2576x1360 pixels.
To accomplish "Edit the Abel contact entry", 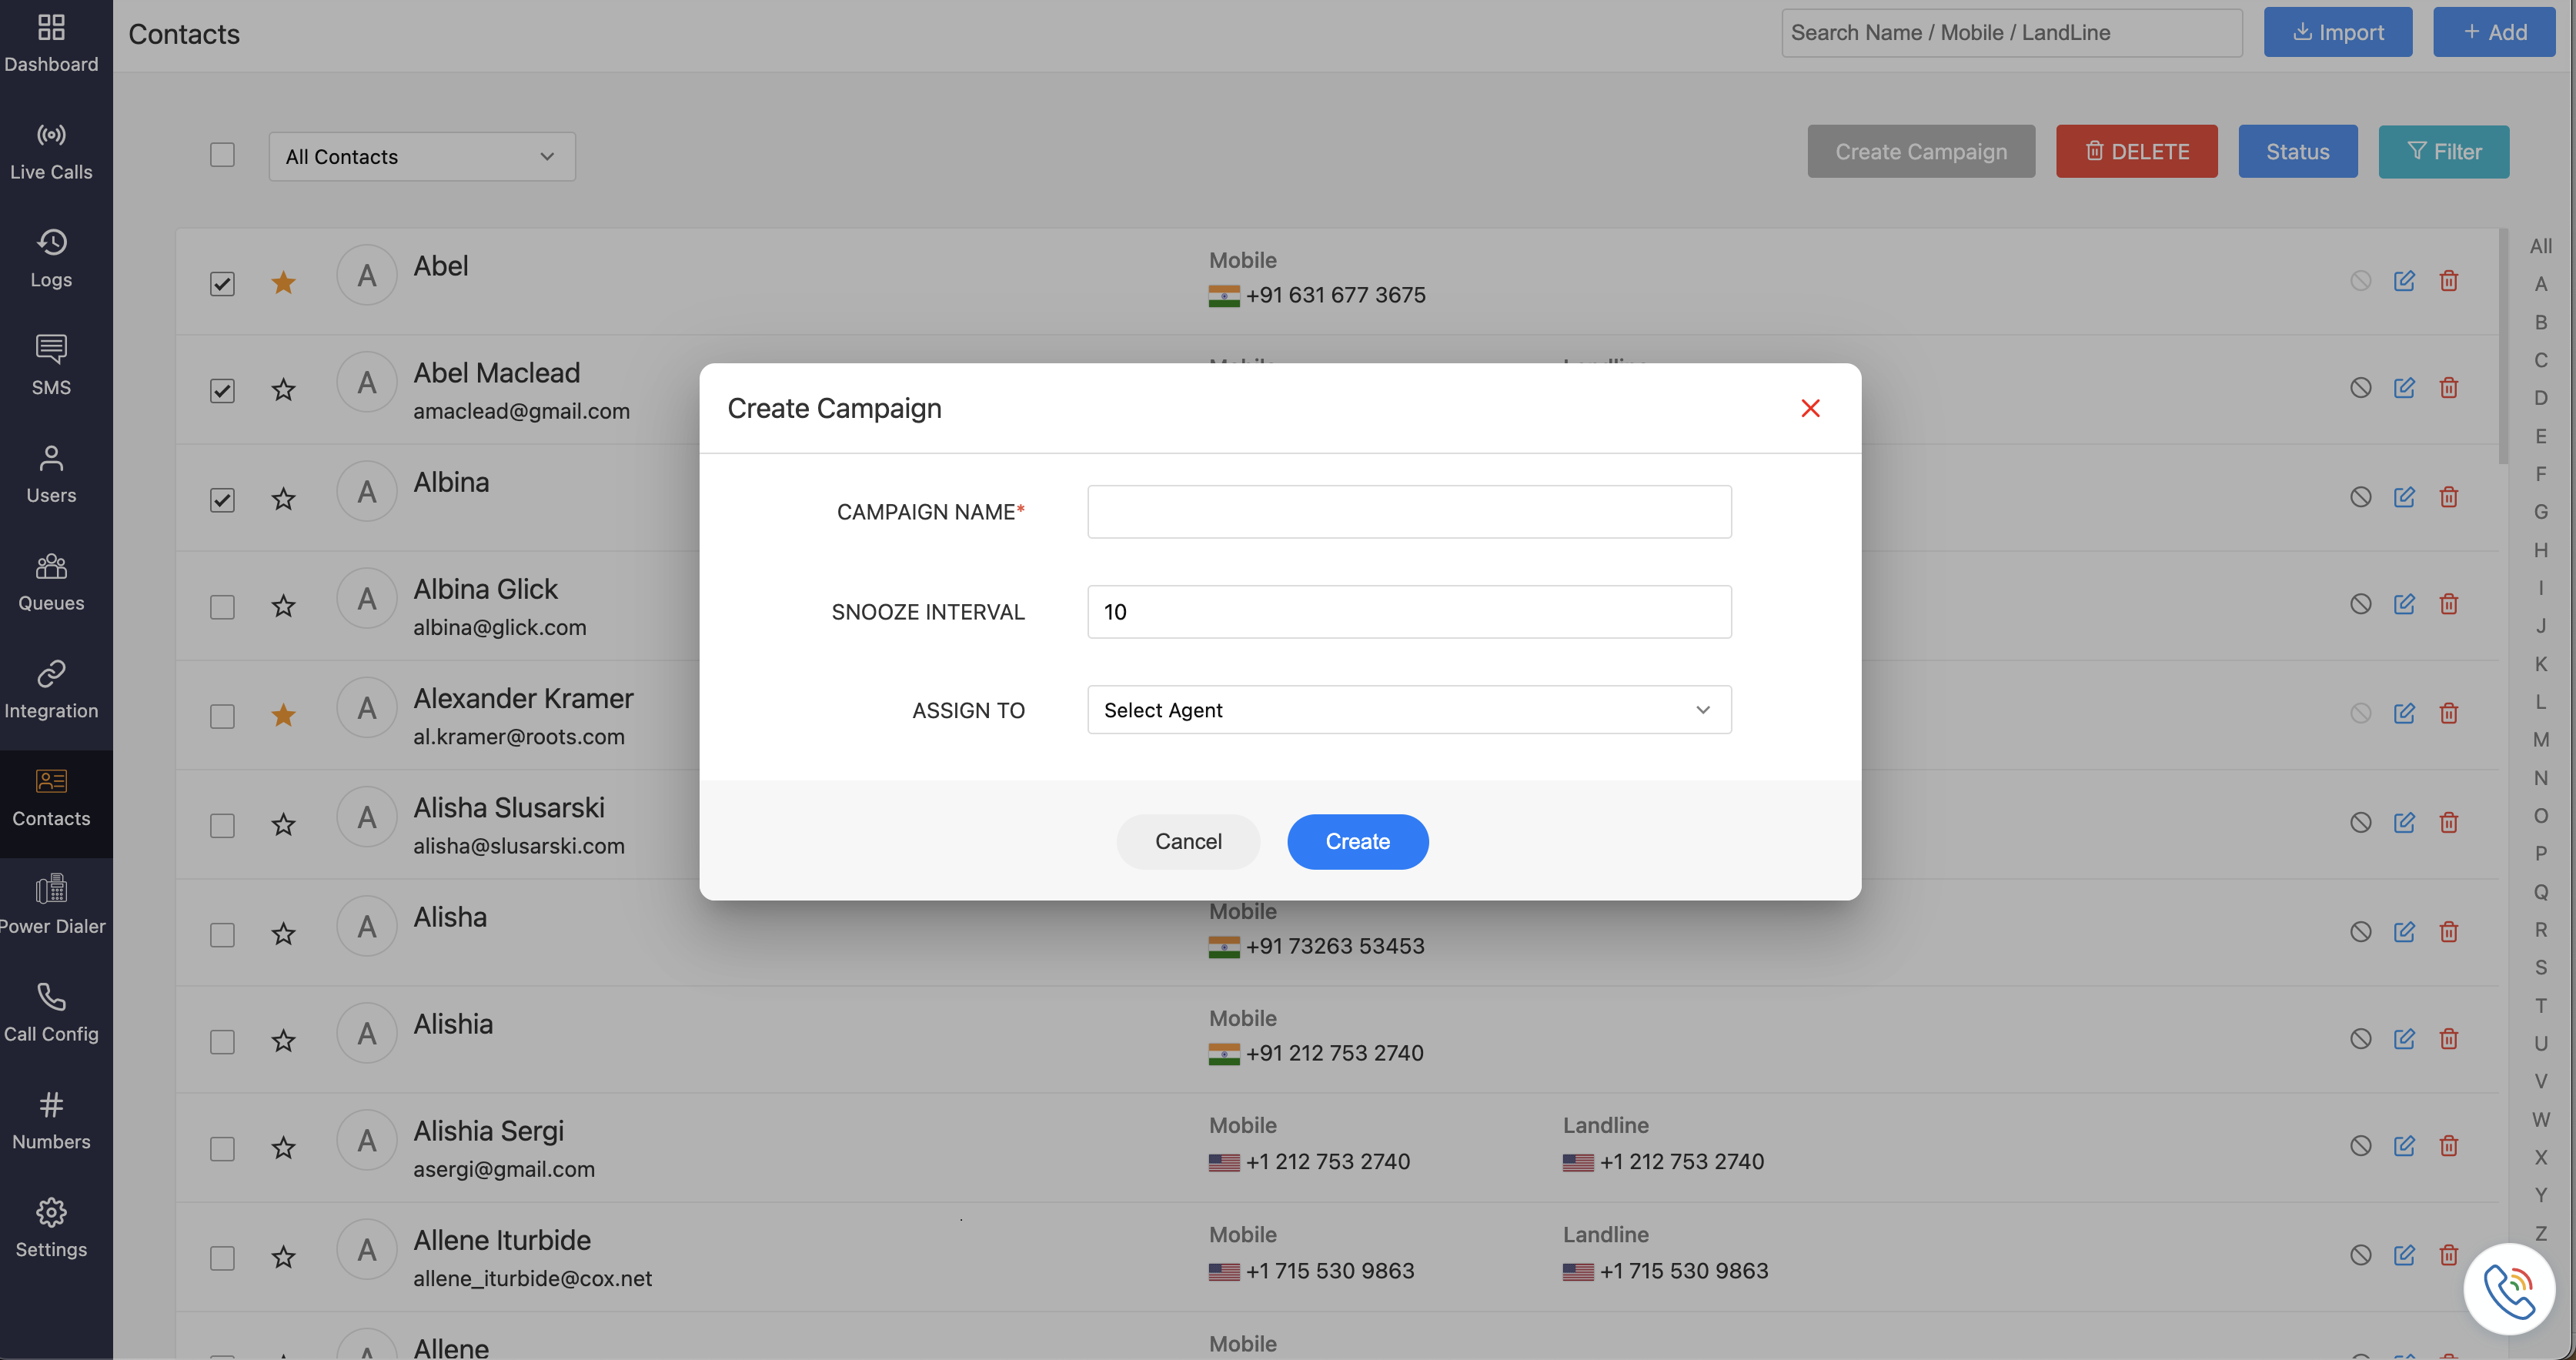I will coord(2404,281).
